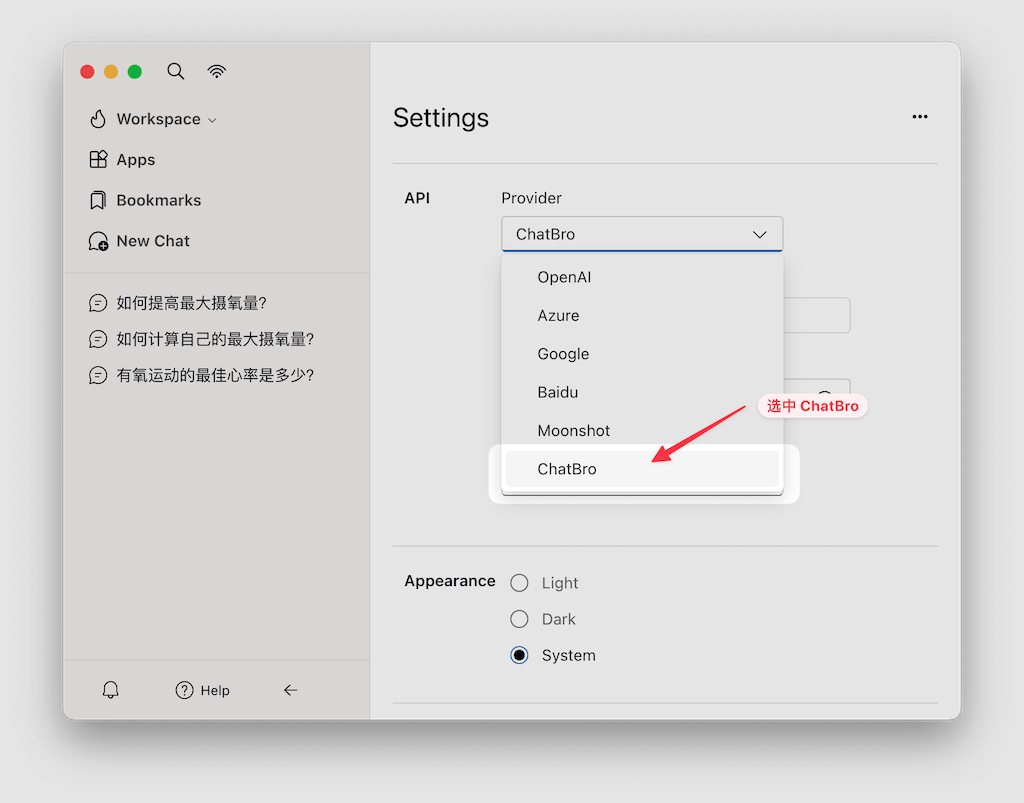Click the New Chat bubble icon
The height and width of the screenshot is (803, 1024).
[98, 241]
